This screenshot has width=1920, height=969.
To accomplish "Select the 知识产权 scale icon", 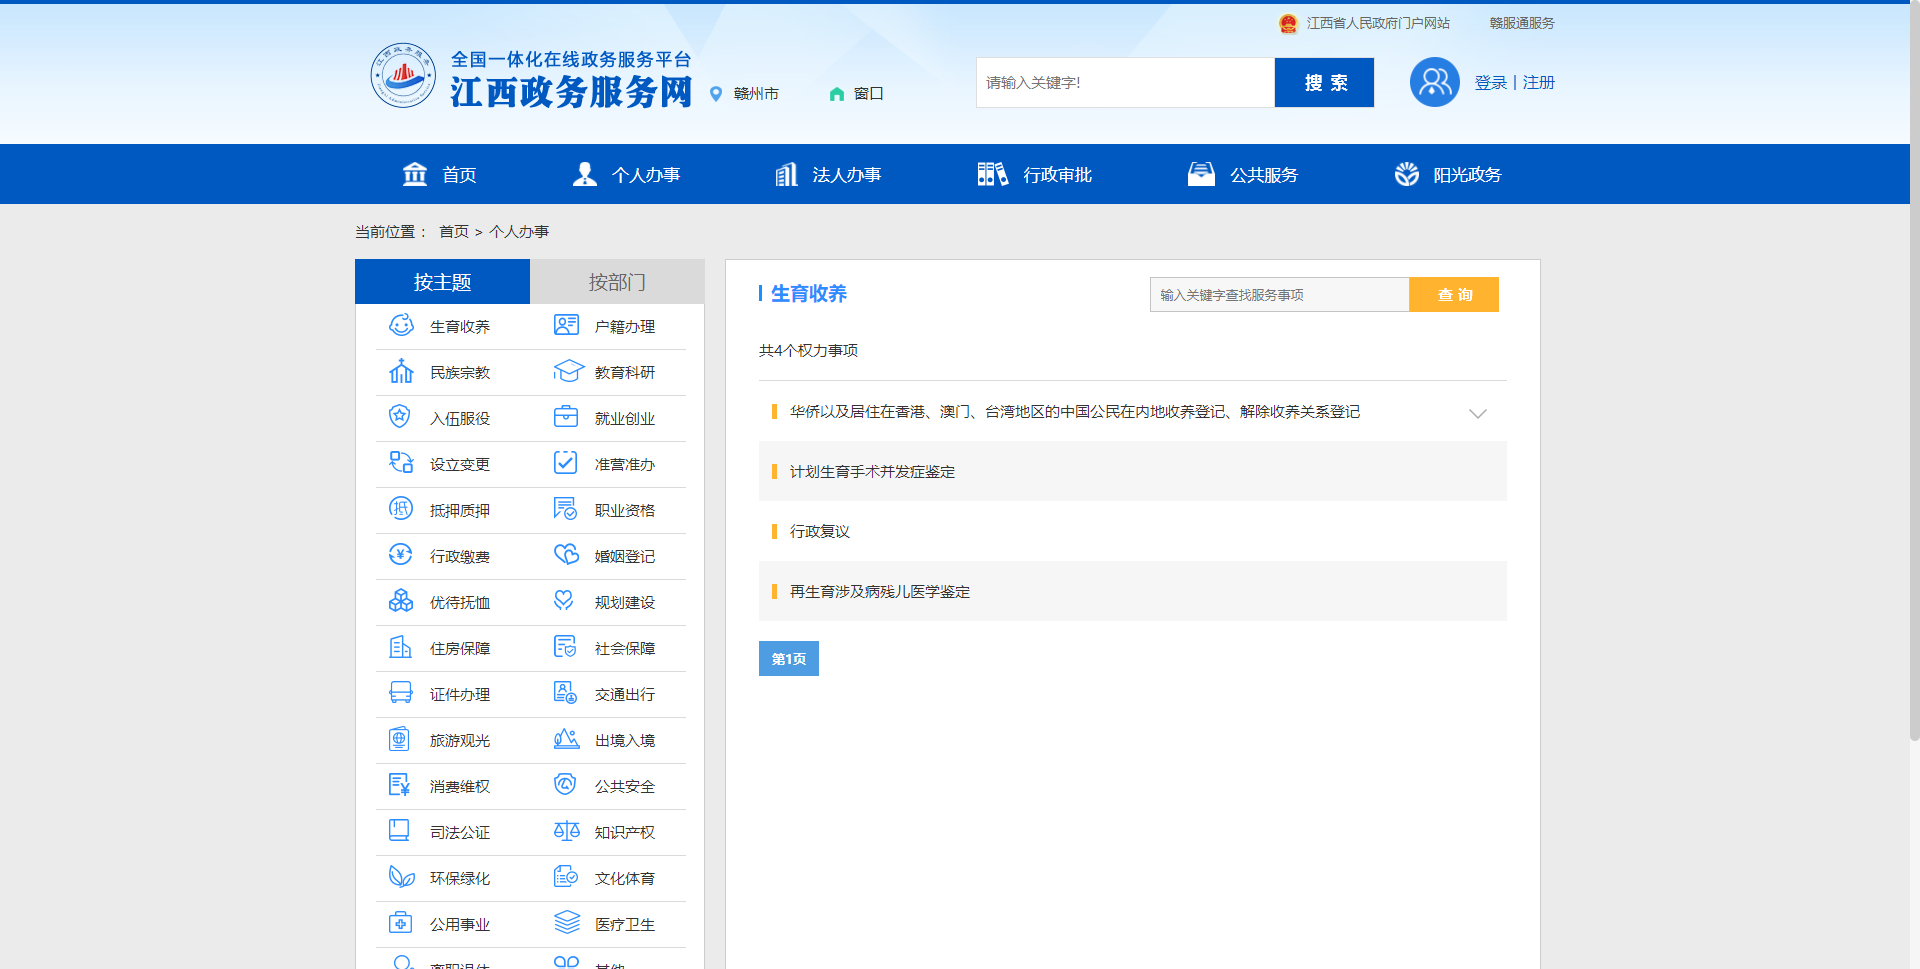I will click(565, 831).
